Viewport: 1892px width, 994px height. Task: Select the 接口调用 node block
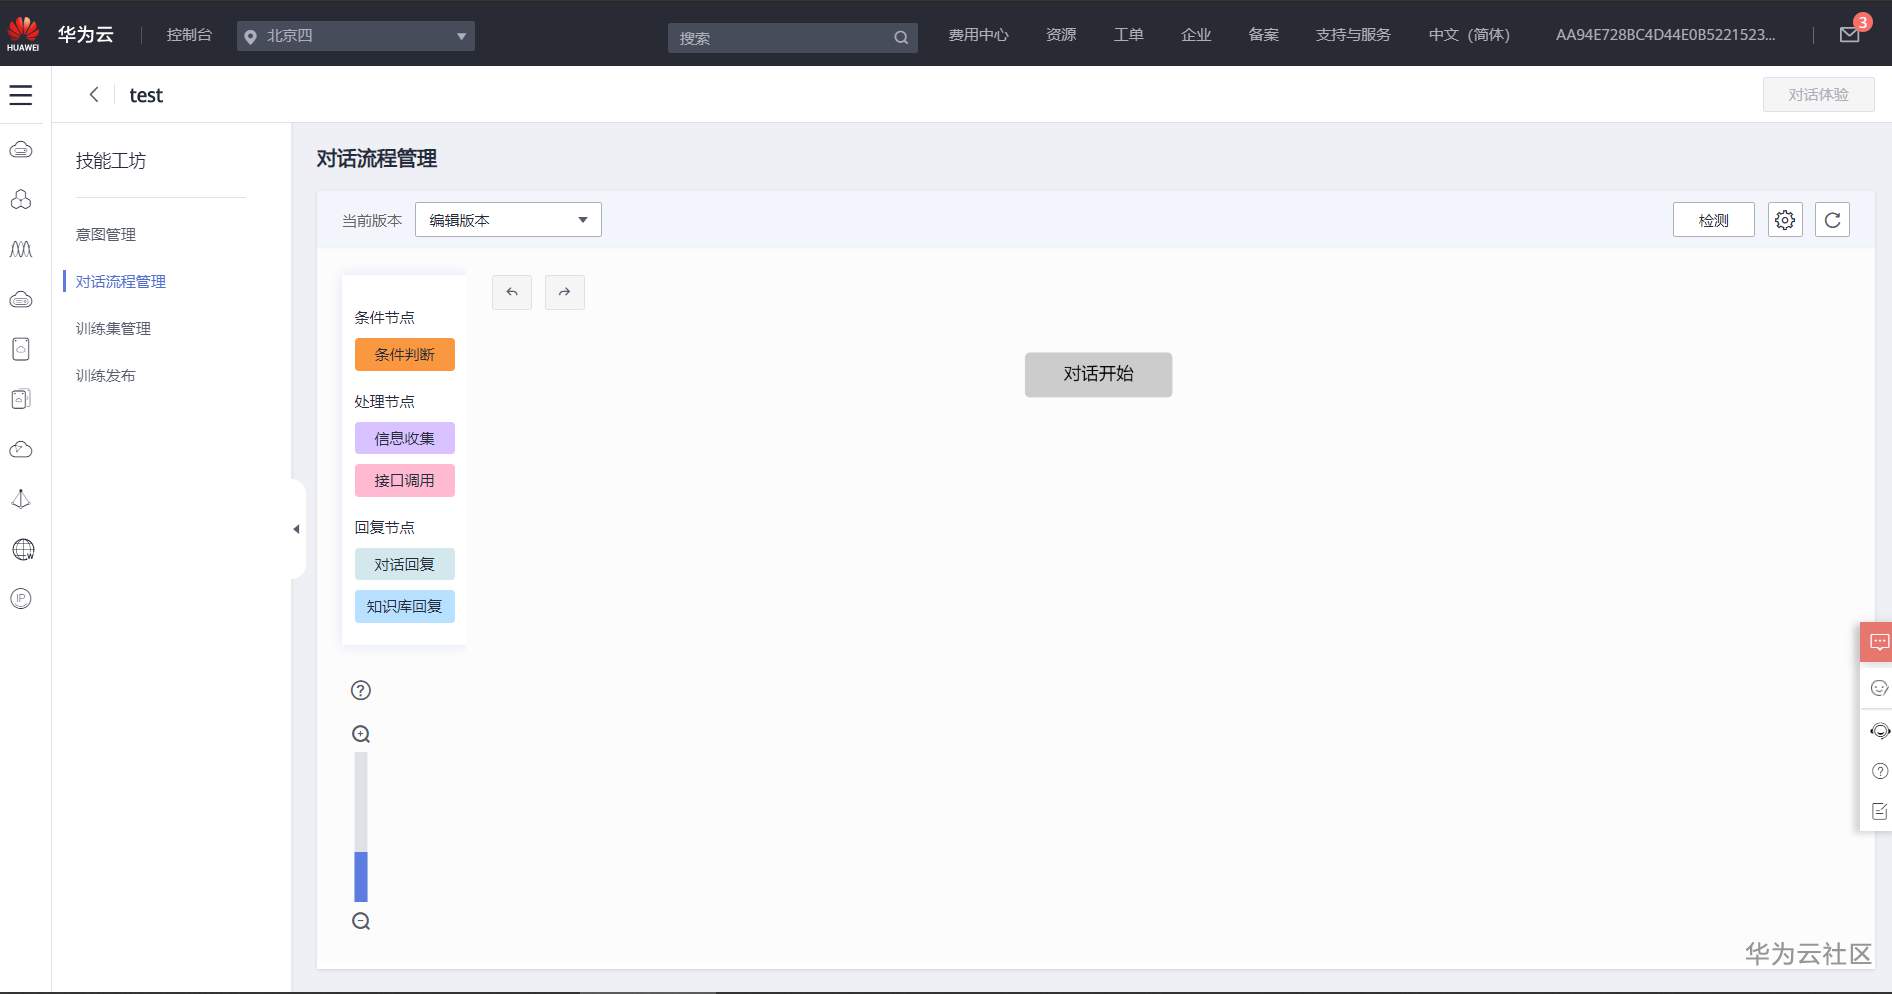coord(405,481)
